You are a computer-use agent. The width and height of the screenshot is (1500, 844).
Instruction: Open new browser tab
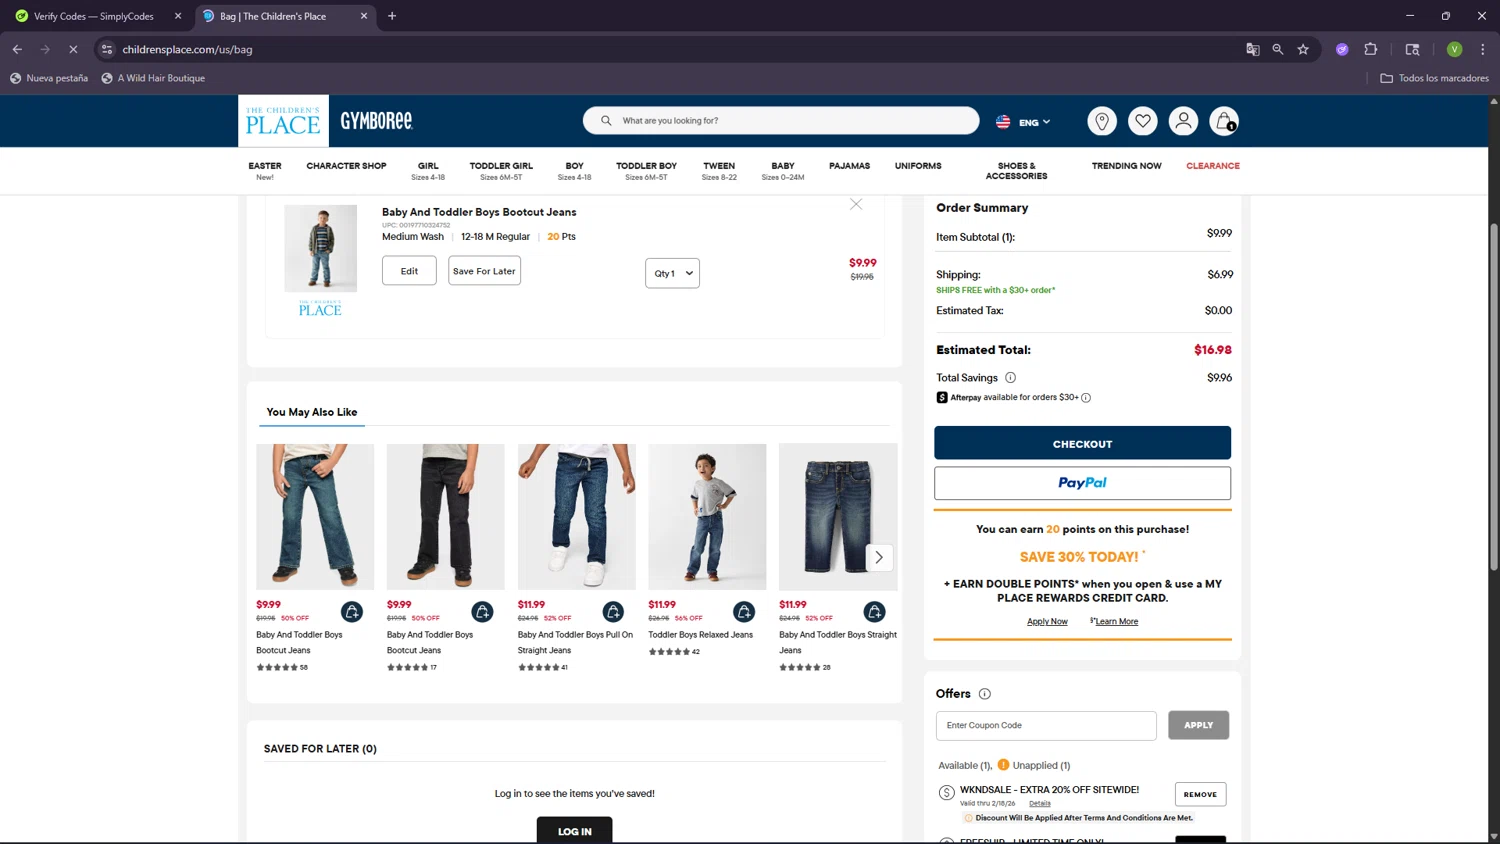coord(392,16)
